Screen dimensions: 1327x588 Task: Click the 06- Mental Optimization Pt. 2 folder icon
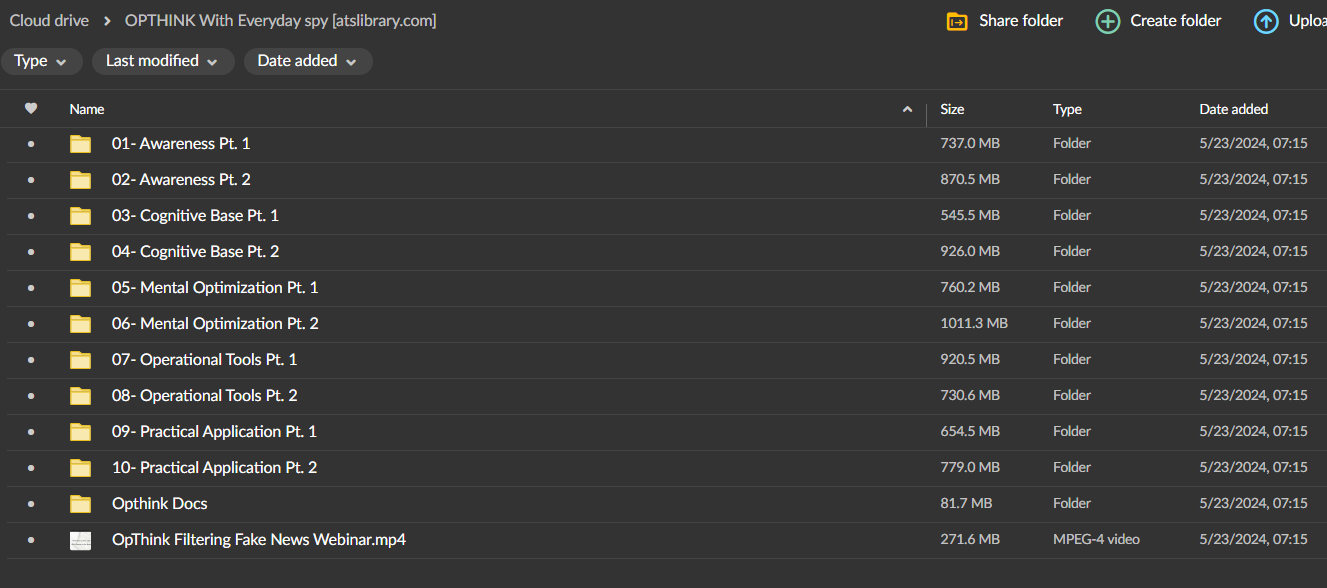(x=81, y=324)
